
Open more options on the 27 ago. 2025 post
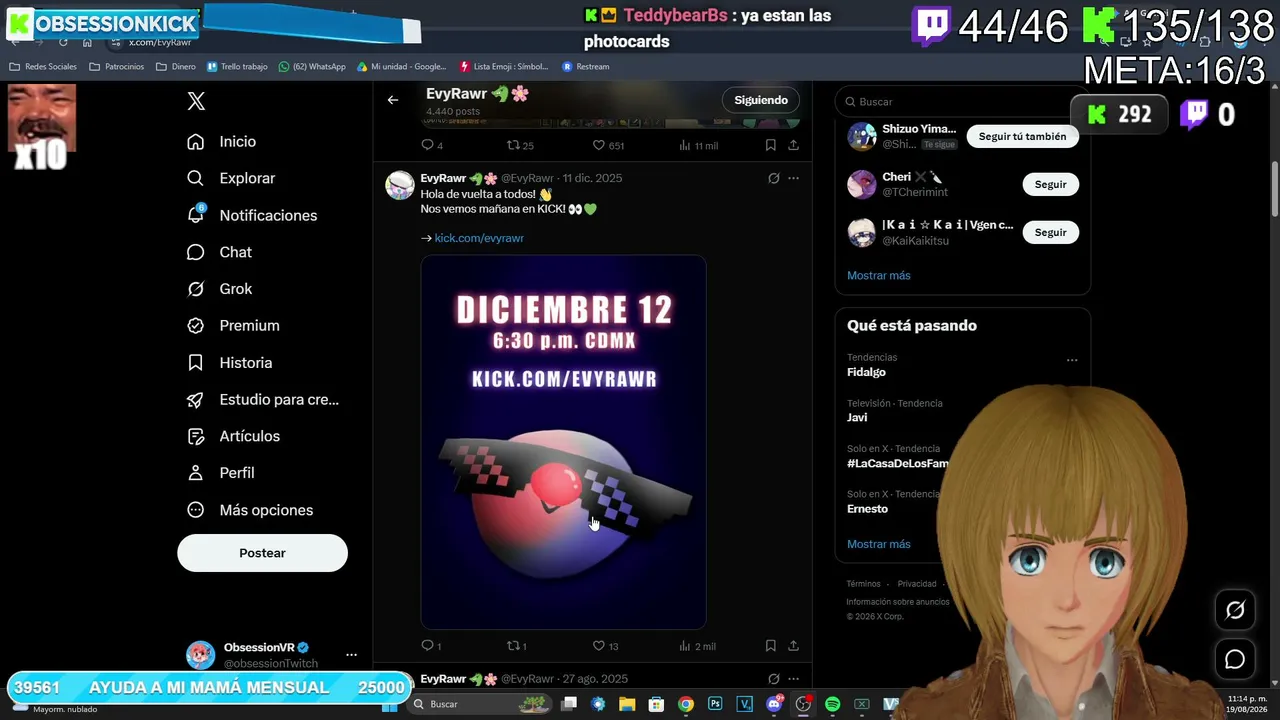click(x=793, y=679)
